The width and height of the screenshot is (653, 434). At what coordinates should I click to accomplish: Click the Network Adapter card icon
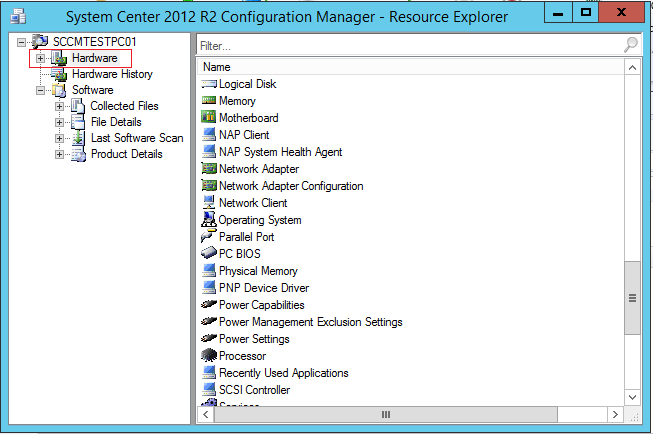(x=209, y=168)
